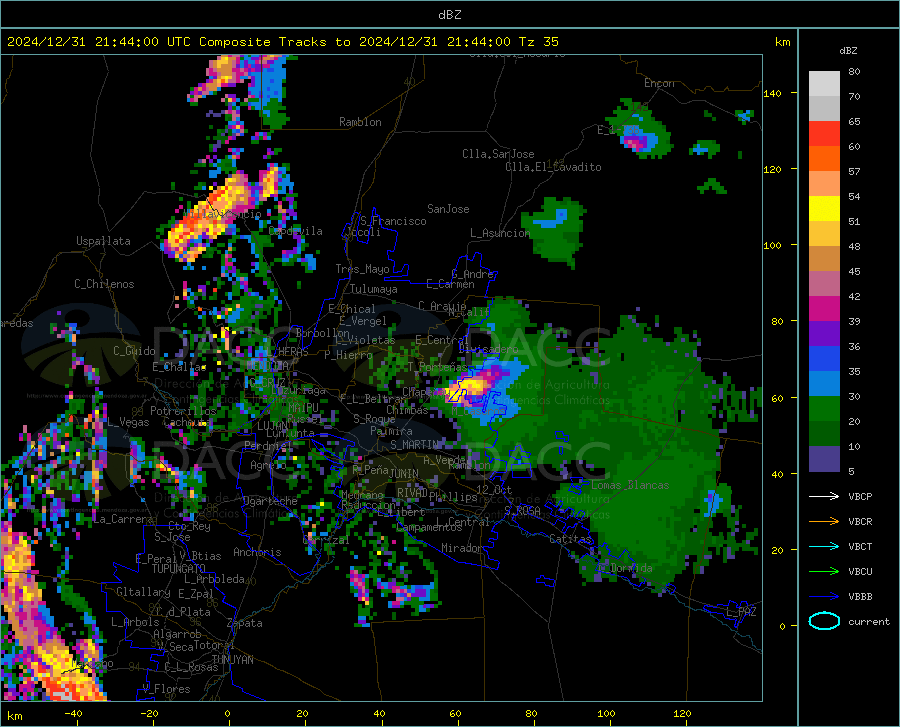Click the 'current' legend label

869,621
